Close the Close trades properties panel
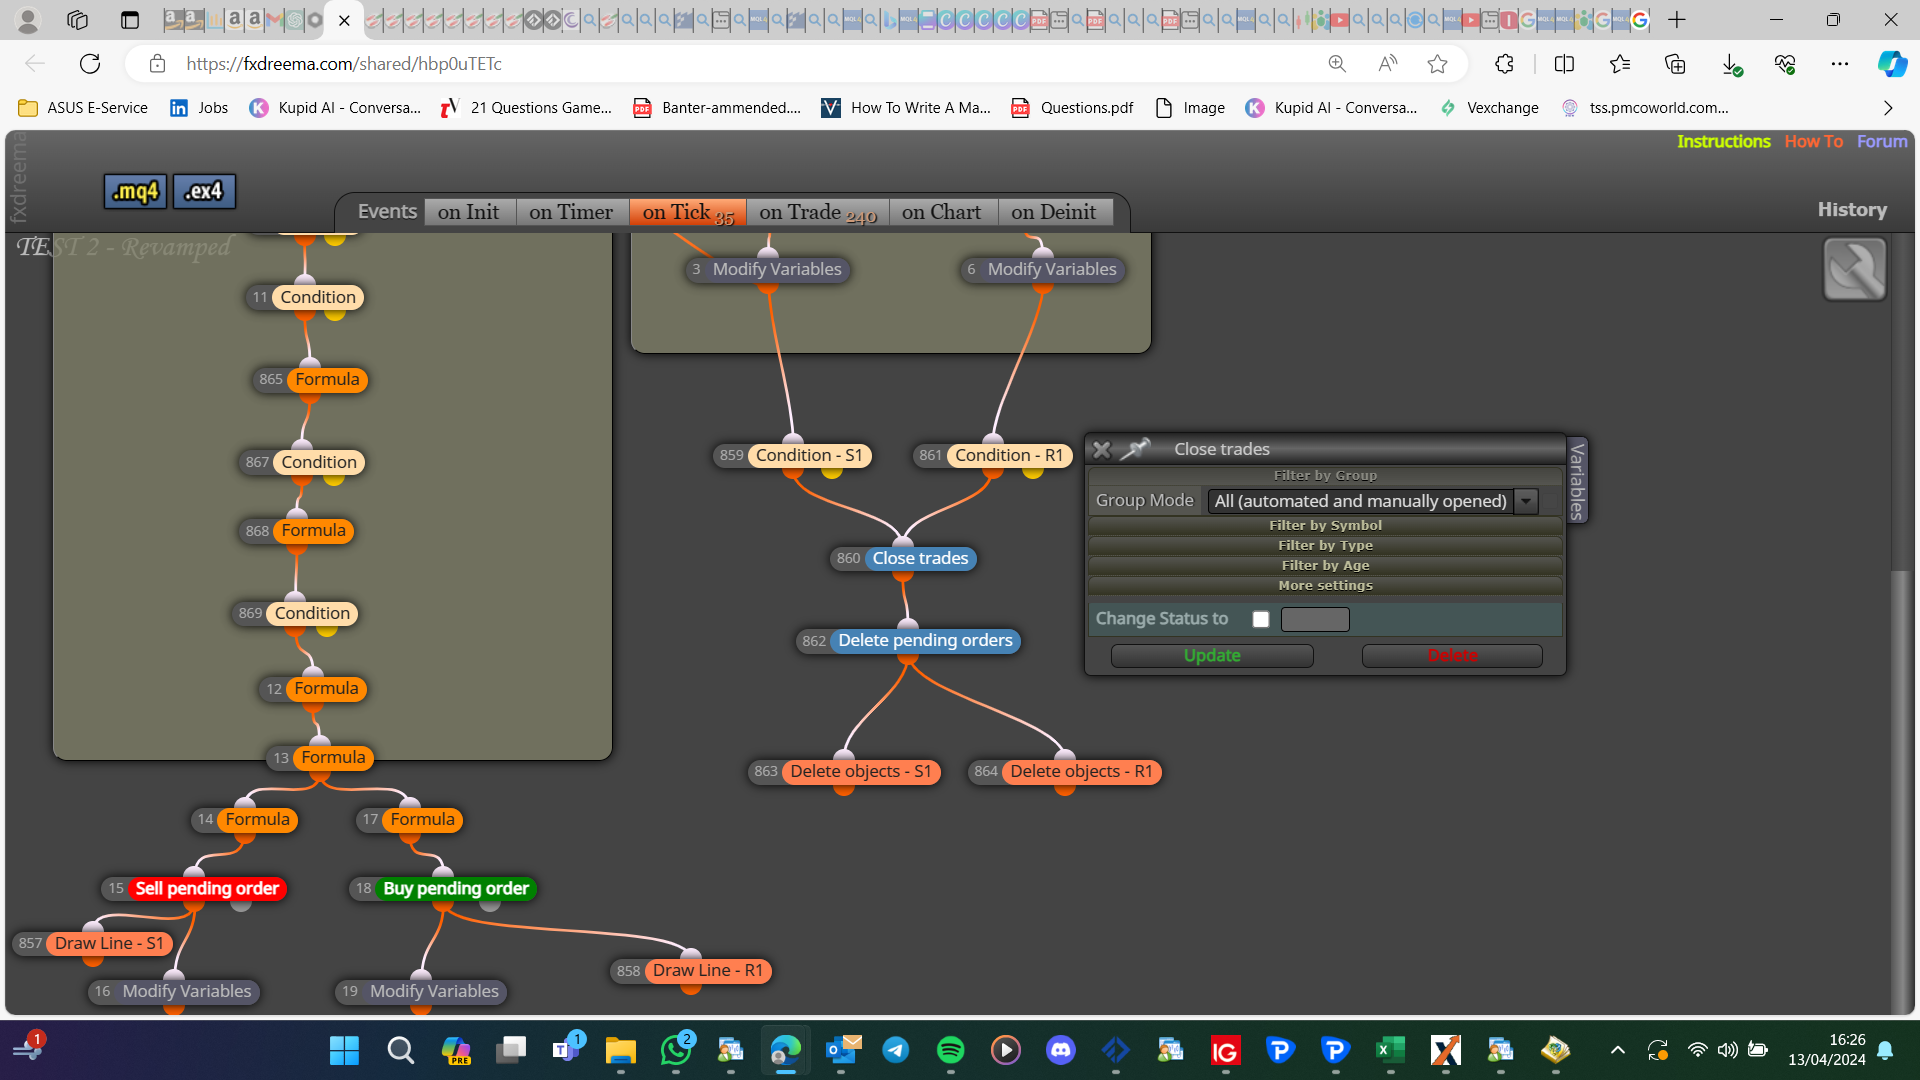Screen dimensions: 1920x1080 [1101, 450]
